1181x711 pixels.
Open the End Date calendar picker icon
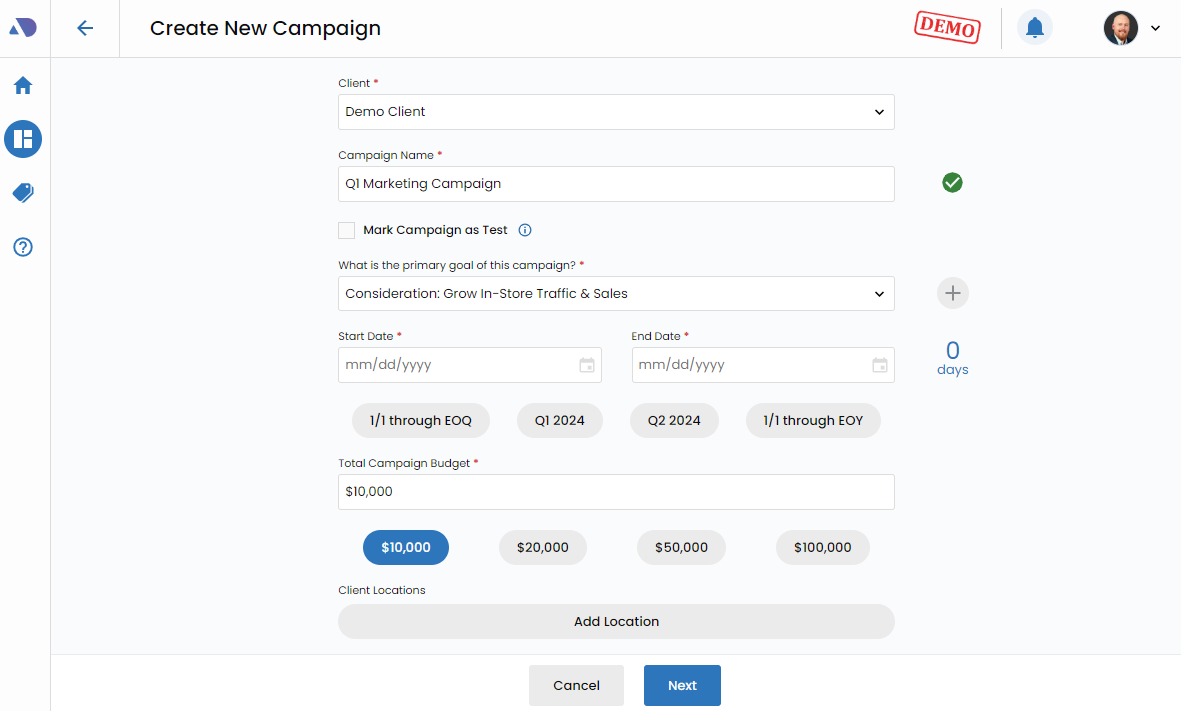[880, 365]
